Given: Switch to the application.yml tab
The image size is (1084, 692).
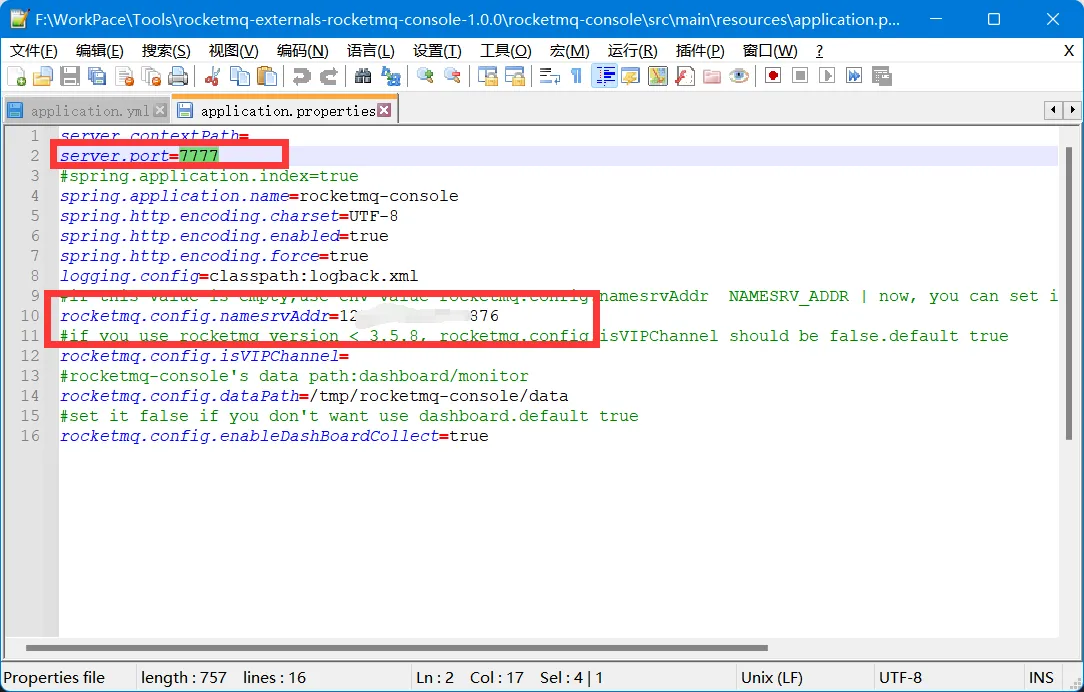Looking at the screenshot, I should click(x=89, y=111).
